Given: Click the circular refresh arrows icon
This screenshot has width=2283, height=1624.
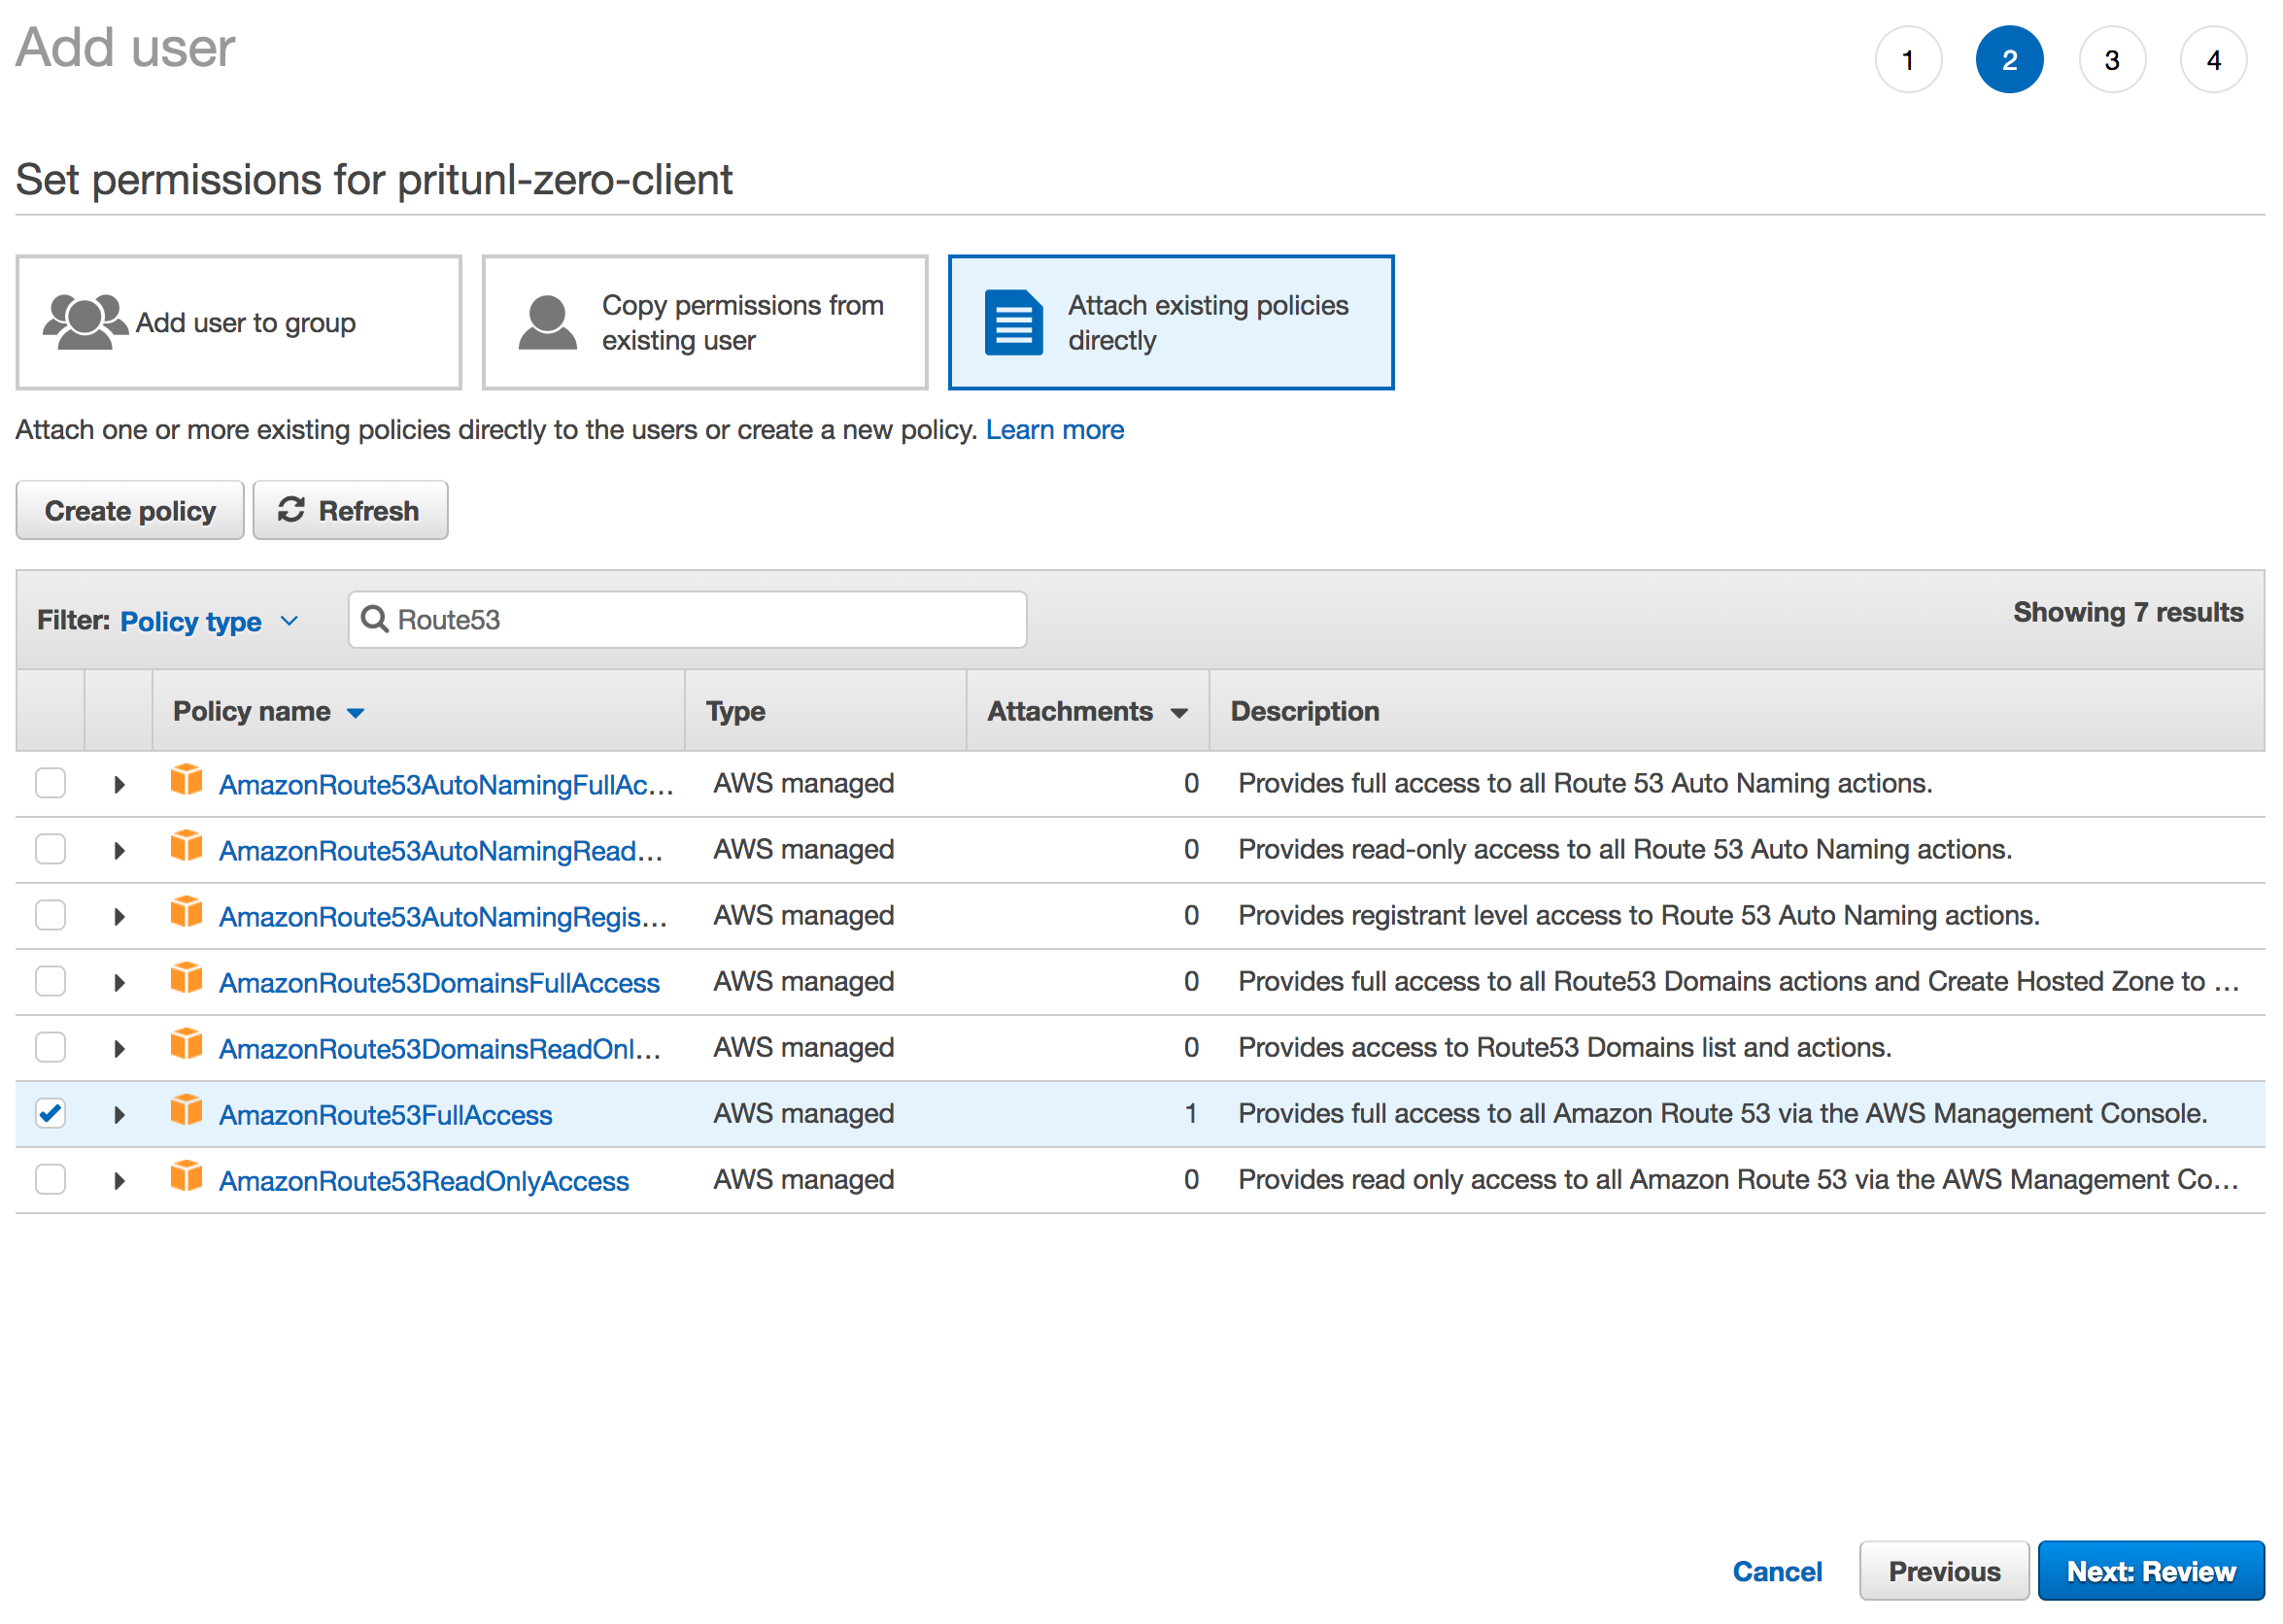Looking at the screenshot, I should coord(291,510).
